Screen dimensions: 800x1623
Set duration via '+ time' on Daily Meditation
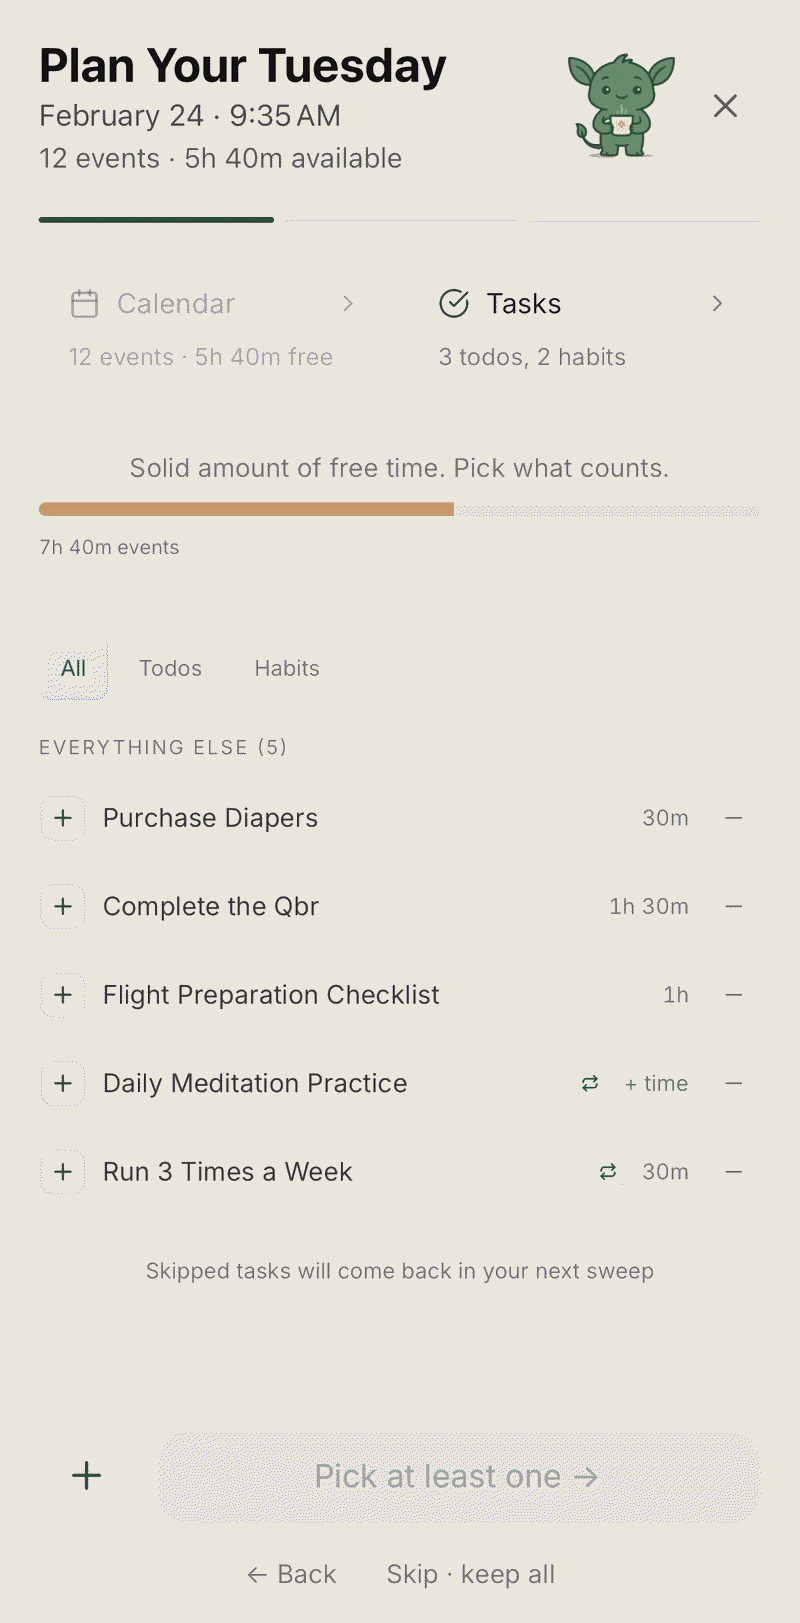pos(656,1083)
